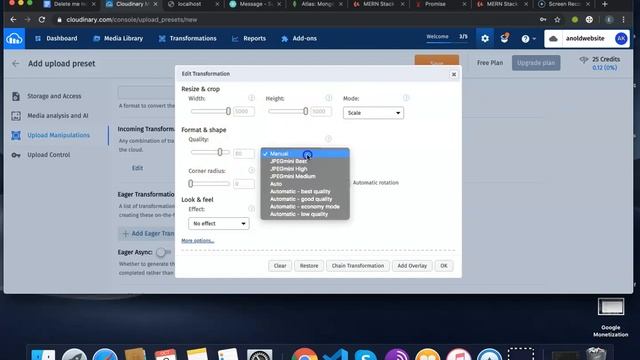Click the Chain Transformation button
640x360 pixels.
click(x=358, y=266)
